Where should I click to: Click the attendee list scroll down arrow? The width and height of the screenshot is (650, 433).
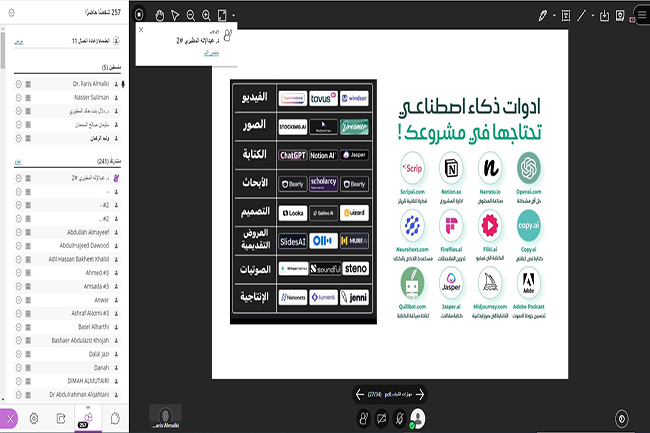point(3,400)
